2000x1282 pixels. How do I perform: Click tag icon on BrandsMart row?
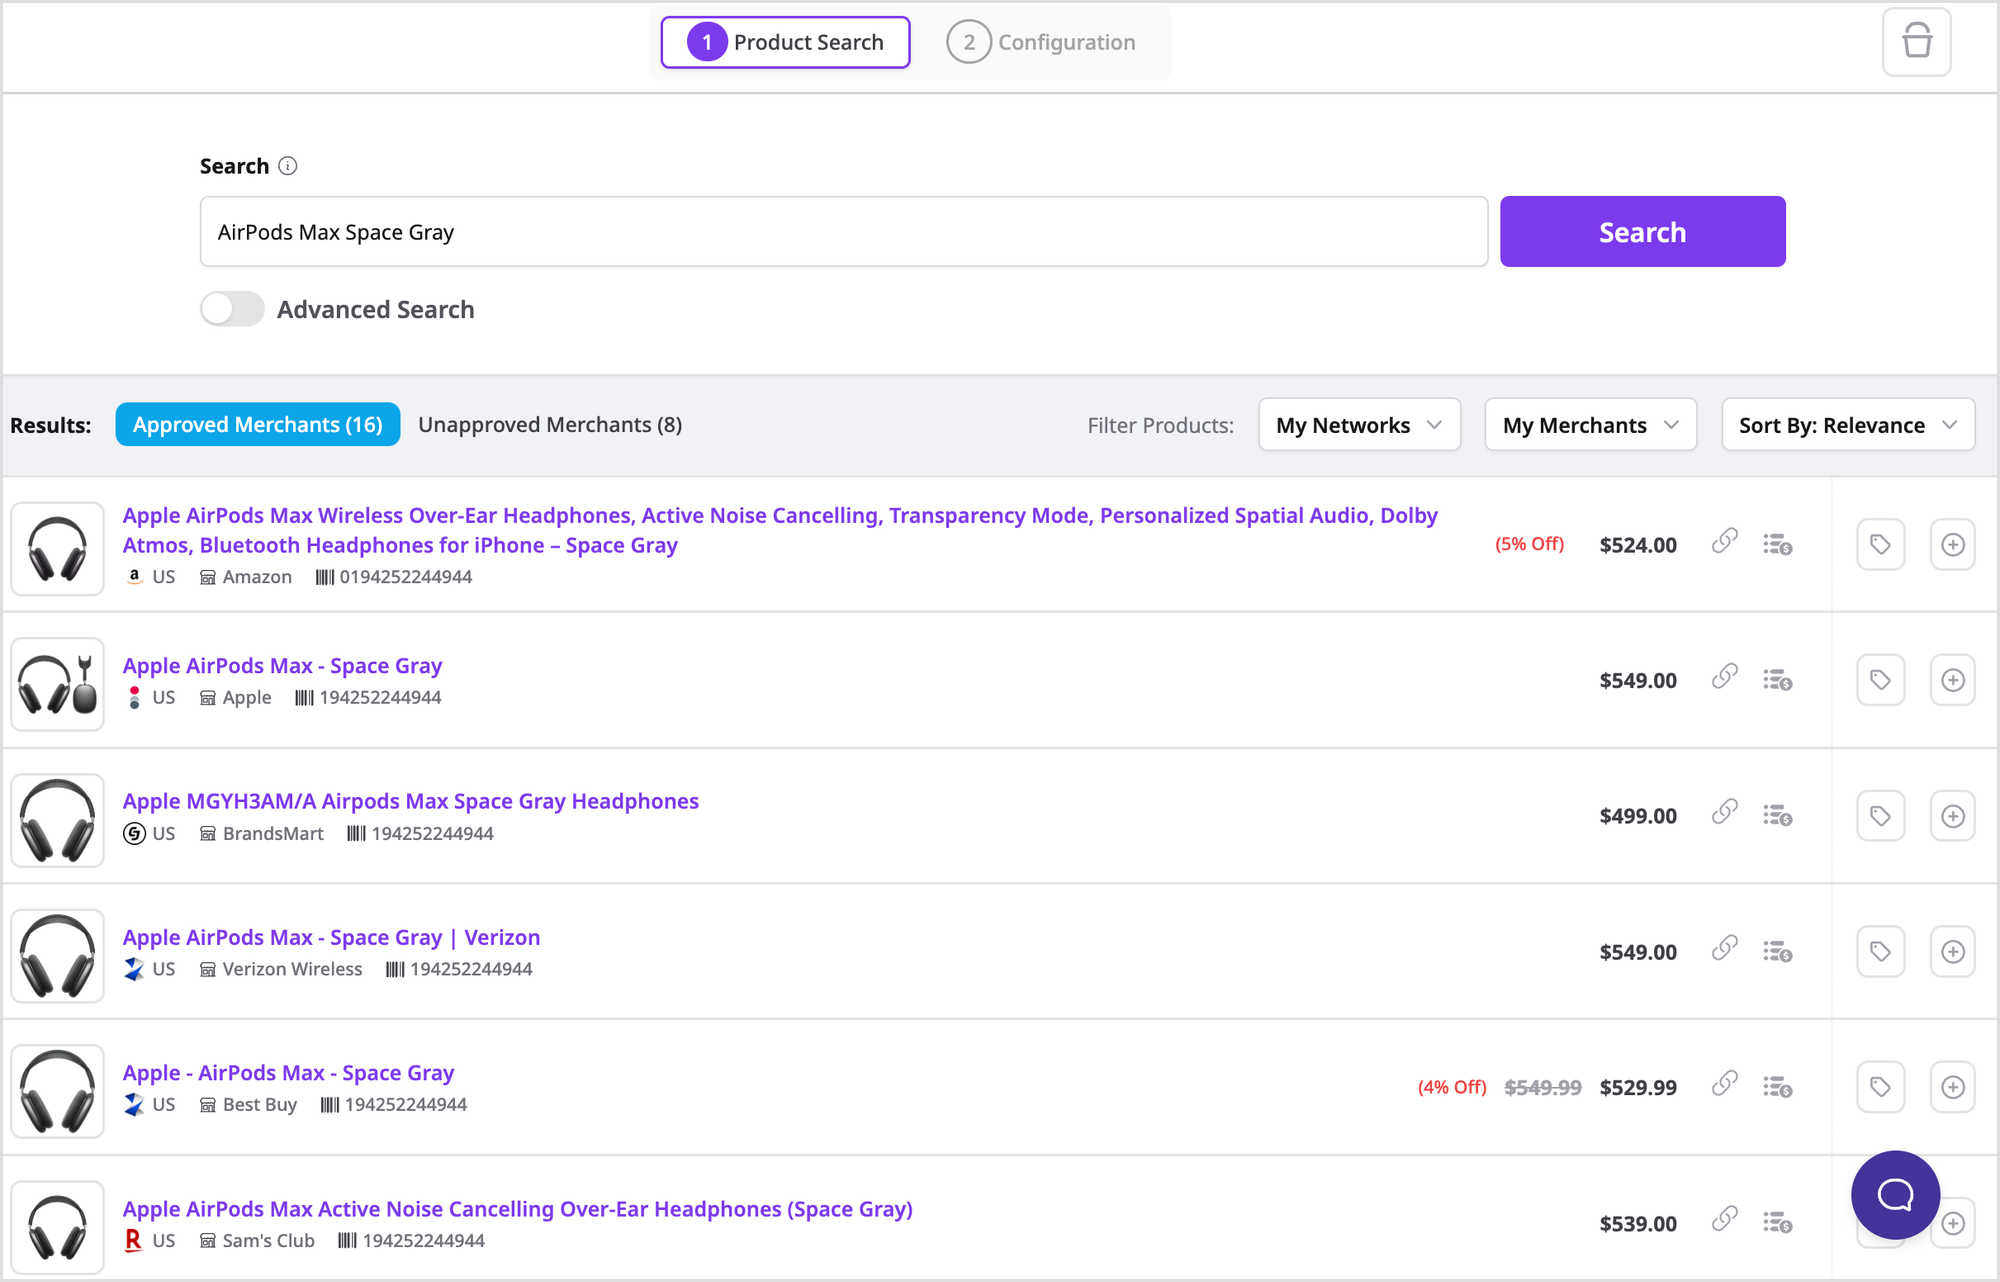1880,816
